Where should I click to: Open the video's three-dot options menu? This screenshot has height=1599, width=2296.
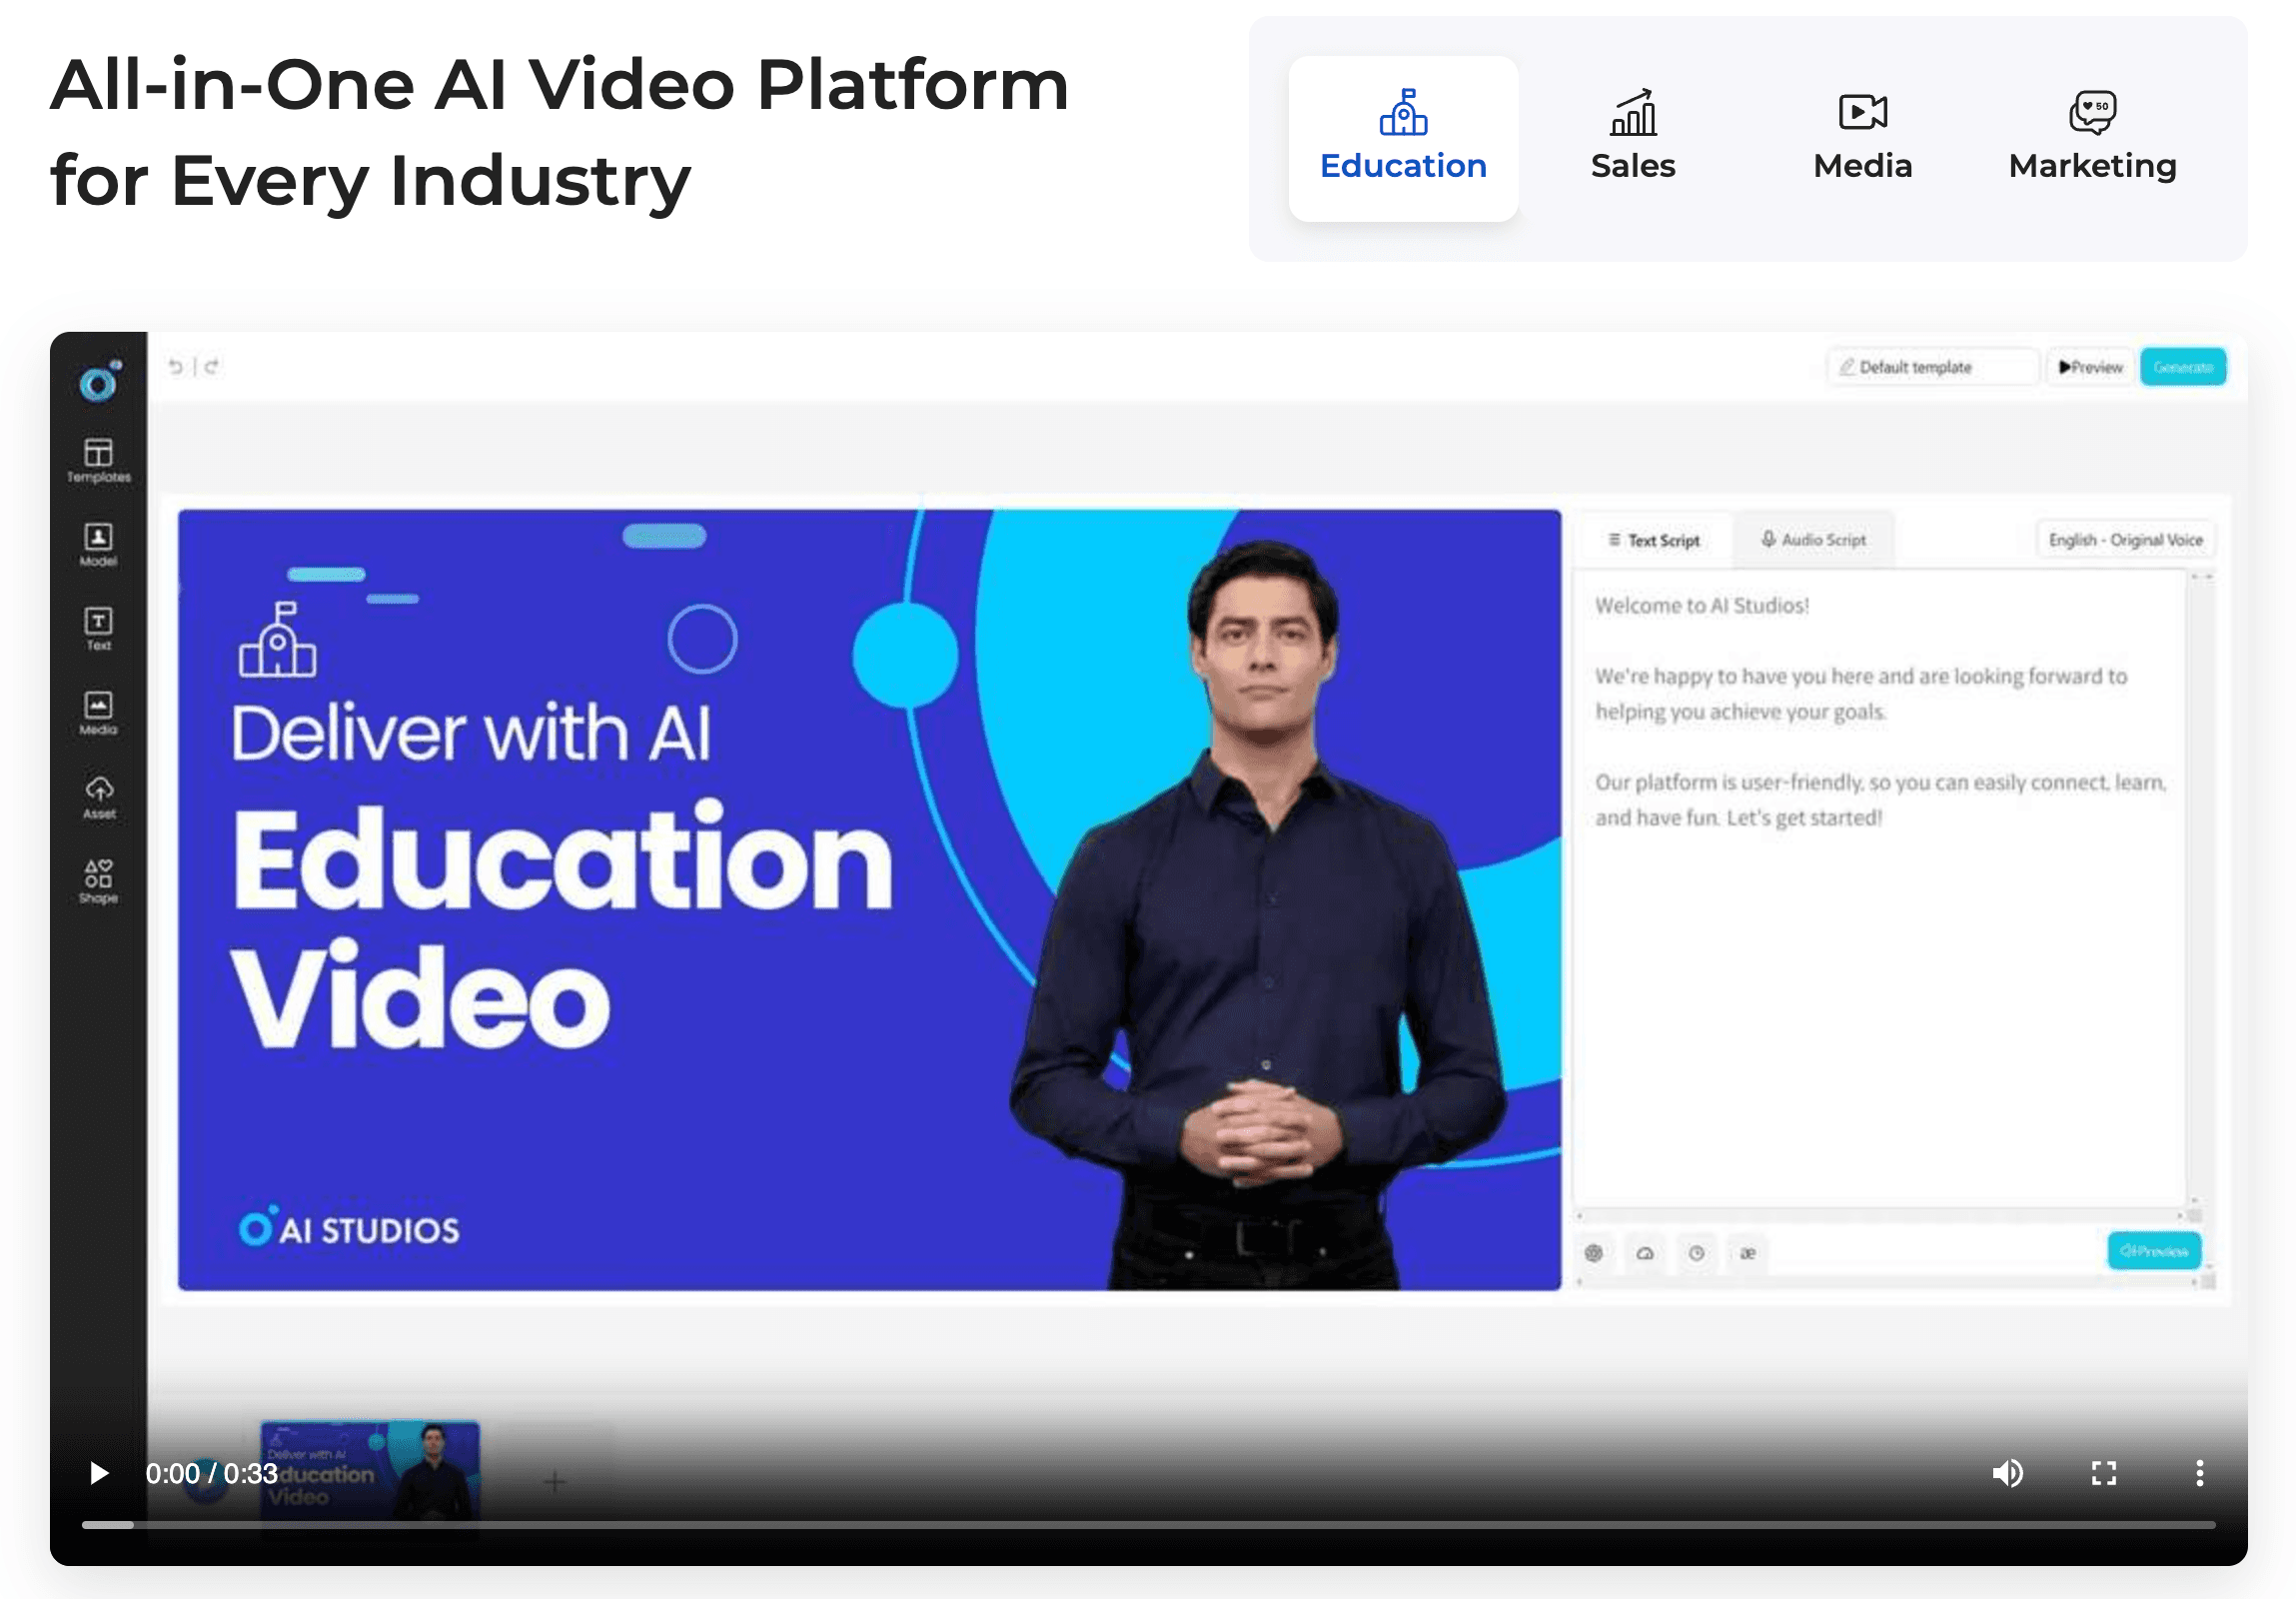tap(2199, 1473)
